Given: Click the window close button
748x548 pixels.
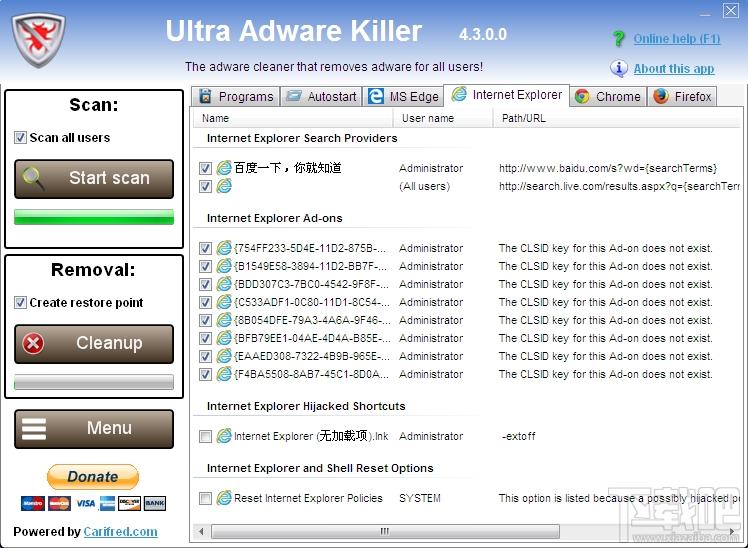Looking at the screenshot, I should point(730,10).
